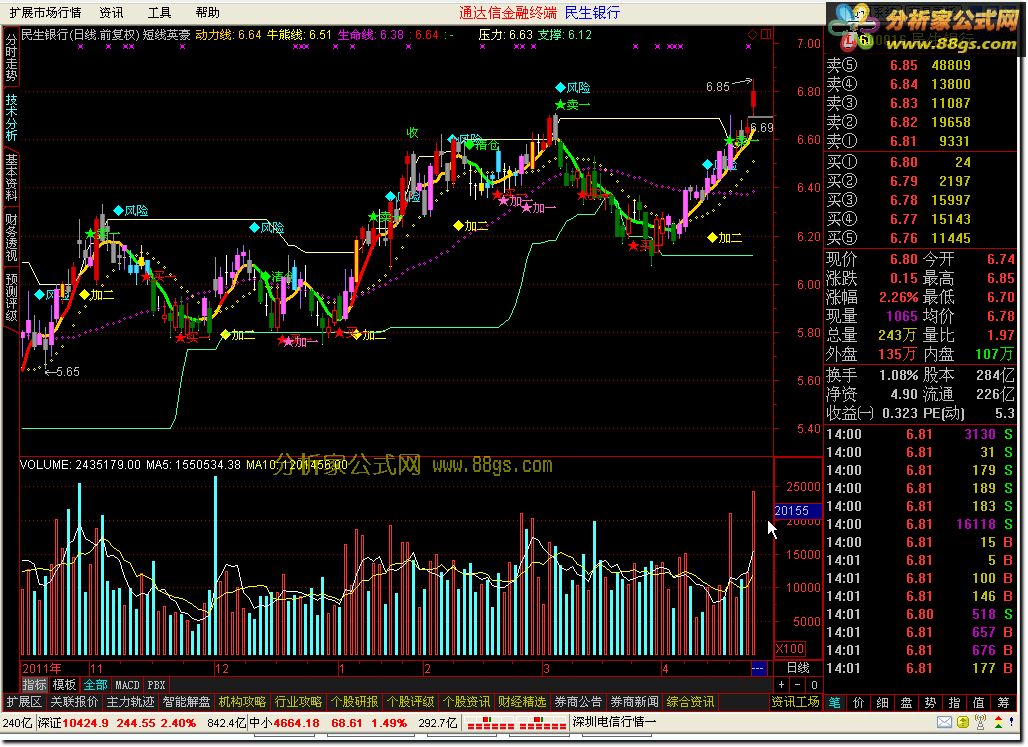Click the minus zoom button beside 日线
The width and height of the screenshot is (1028, 747).
click(x=797, y=685)
